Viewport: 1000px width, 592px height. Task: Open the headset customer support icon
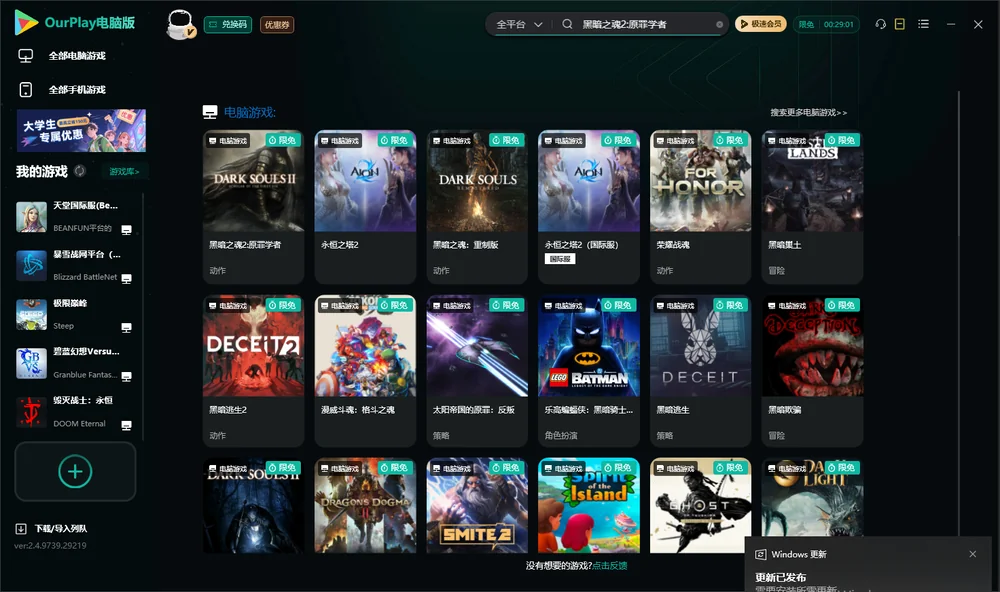pyautogui.click(x=880, y=24)
